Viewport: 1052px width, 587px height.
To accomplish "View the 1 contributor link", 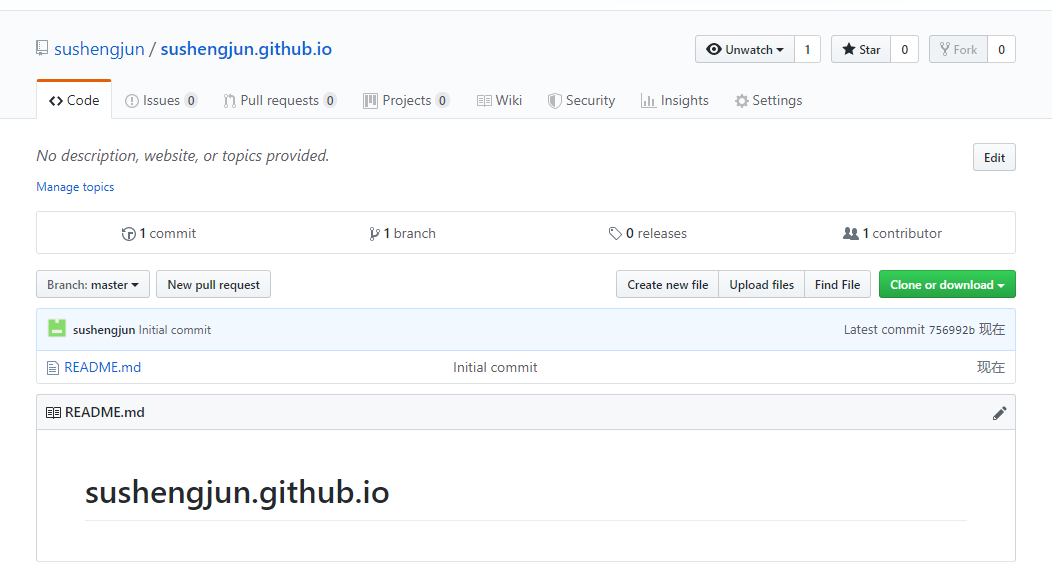I will tap(893, 233).
